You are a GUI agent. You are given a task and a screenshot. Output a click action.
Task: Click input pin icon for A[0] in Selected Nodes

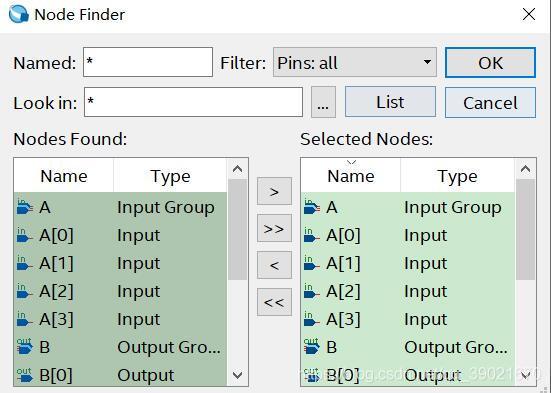(x=311, y=235)
